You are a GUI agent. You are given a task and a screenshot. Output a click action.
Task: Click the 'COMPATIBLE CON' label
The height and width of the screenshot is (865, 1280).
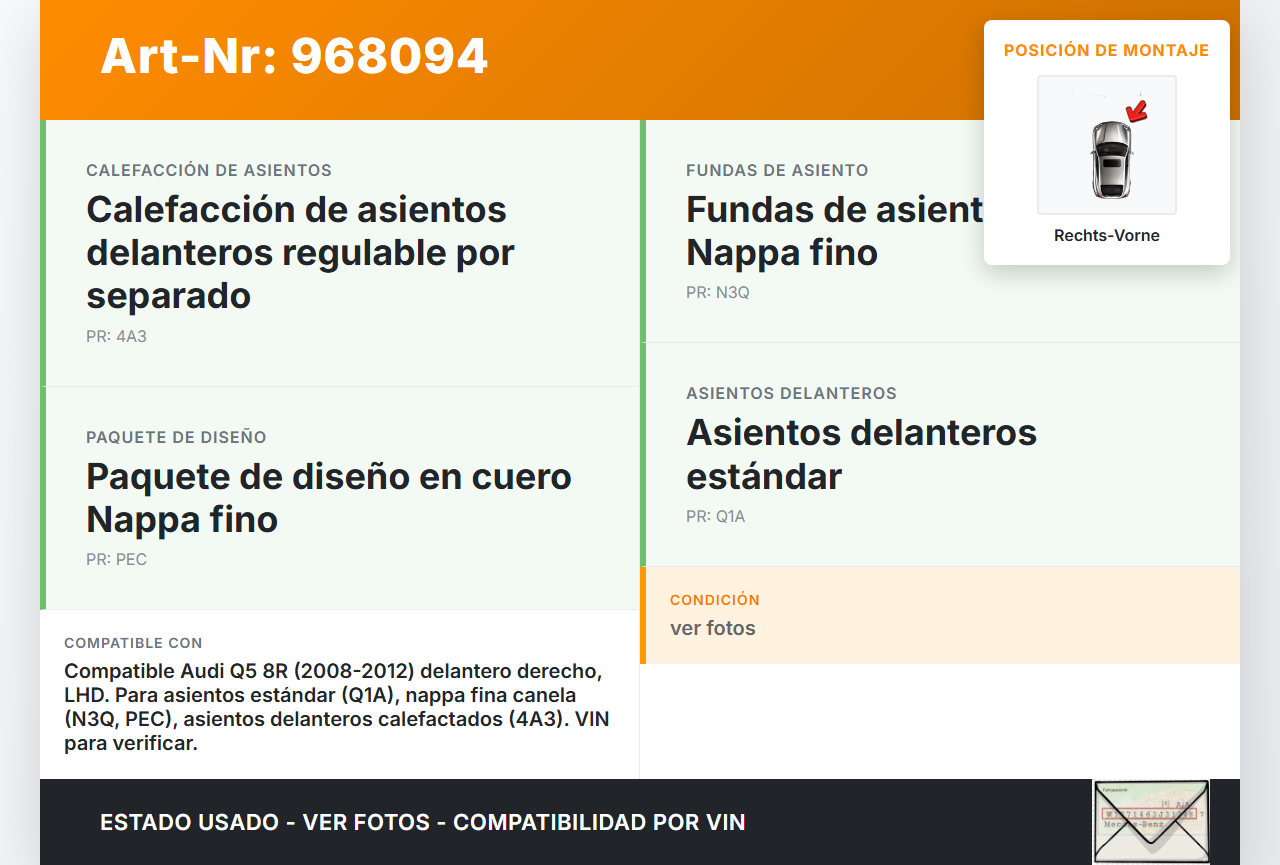tap(133, 643)
